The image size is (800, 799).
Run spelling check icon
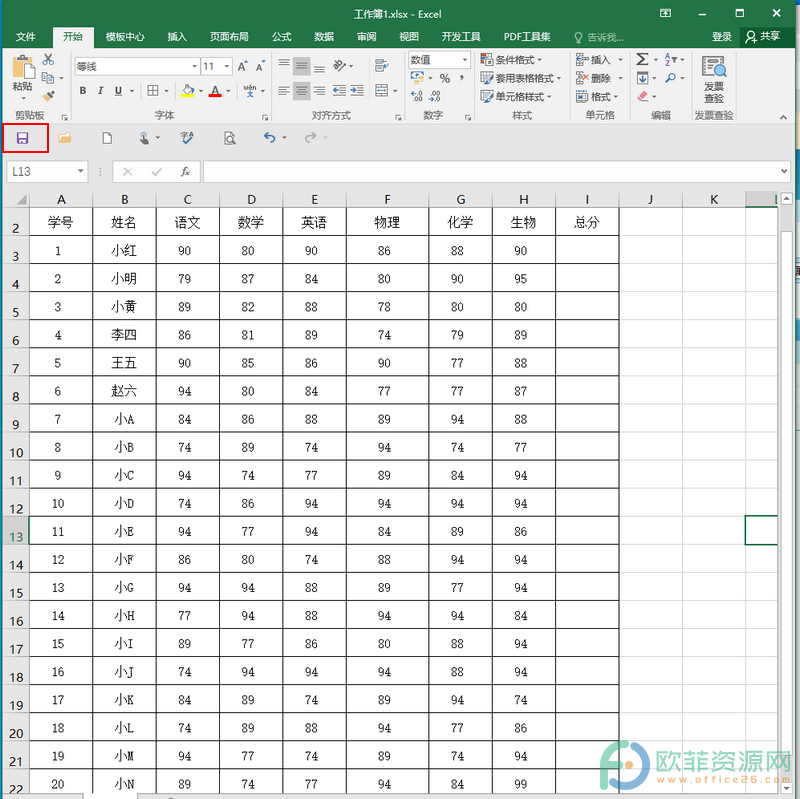coord(187,138)
